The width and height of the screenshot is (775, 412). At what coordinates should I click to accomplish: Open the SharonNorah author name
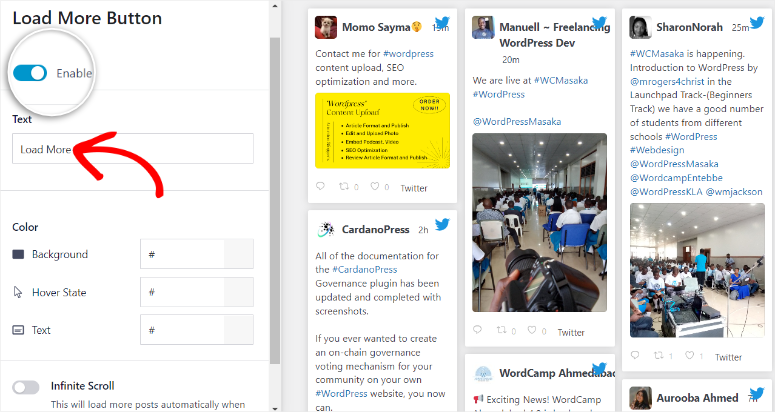[x=689, y=27]
